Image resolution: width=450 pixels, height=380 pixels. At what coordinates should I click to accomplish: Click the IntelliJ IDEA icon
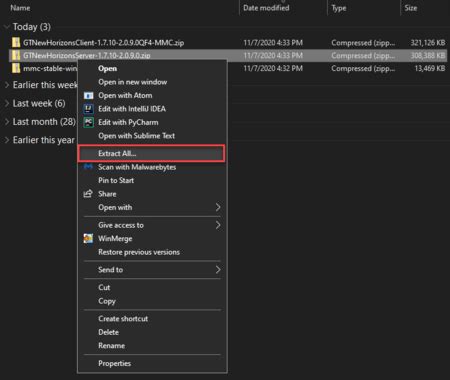tap(88, 109)
